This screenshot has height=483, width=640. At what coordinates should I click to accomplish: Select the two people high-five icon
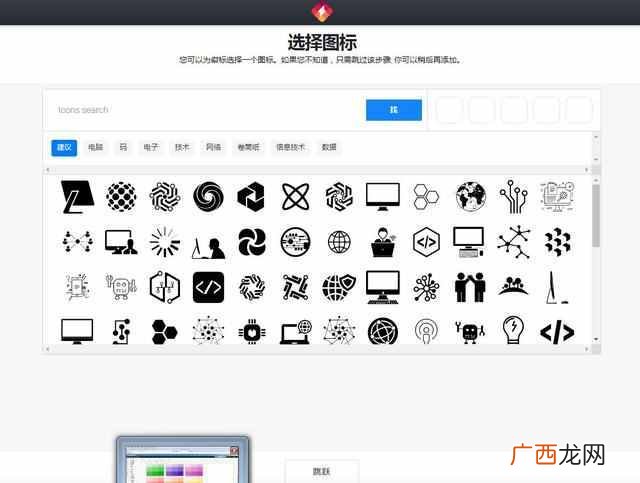[x=470, y=287]
